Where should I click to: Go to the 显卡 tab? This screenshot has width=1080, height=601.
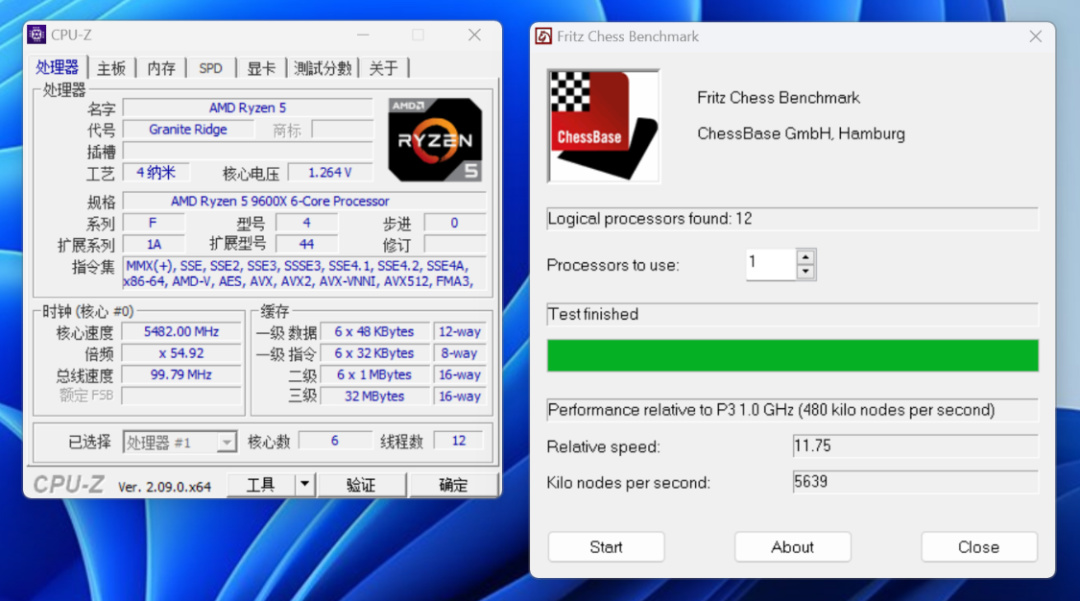point(261,68)
